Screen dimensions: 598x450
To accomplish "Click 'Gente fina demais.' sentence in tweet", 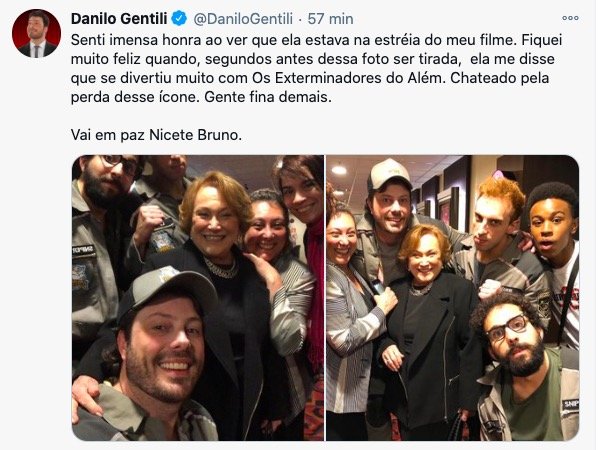I will 268,97.
